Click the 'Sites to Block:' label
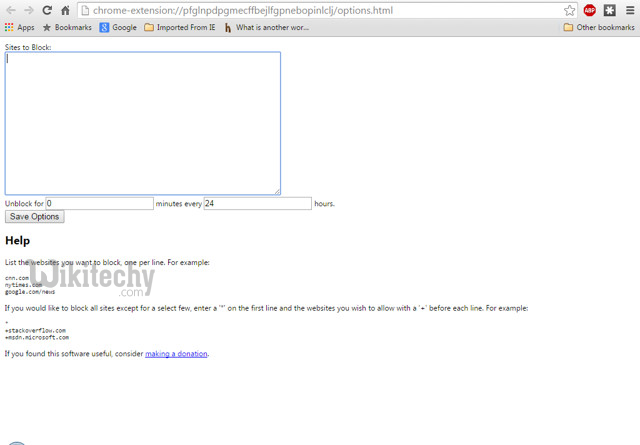The width and height of the screenshot is (640, 445). (28, 47)
